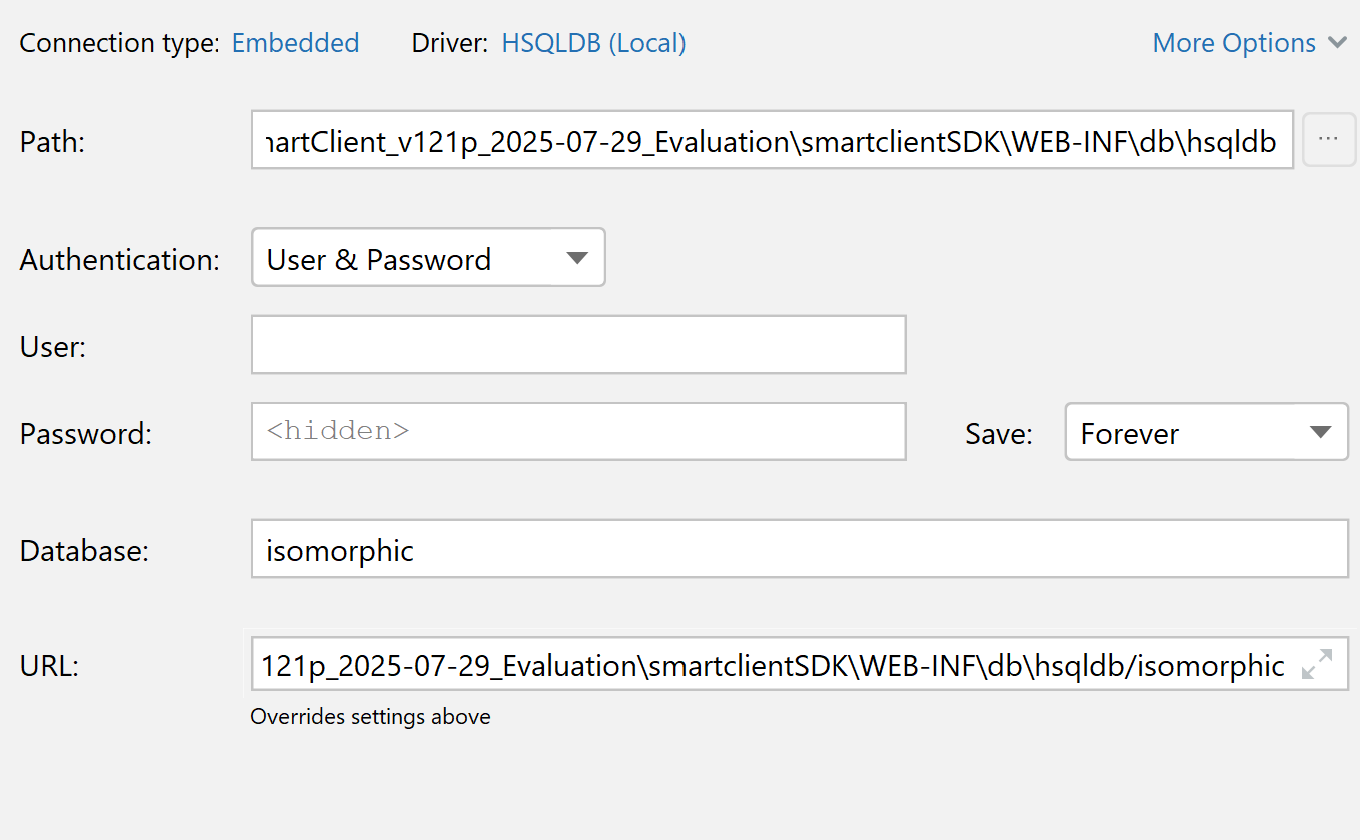The height and width of the screenshot is (840, 1360).
Task: Click inside the URL text field
Action: [770, 665]
